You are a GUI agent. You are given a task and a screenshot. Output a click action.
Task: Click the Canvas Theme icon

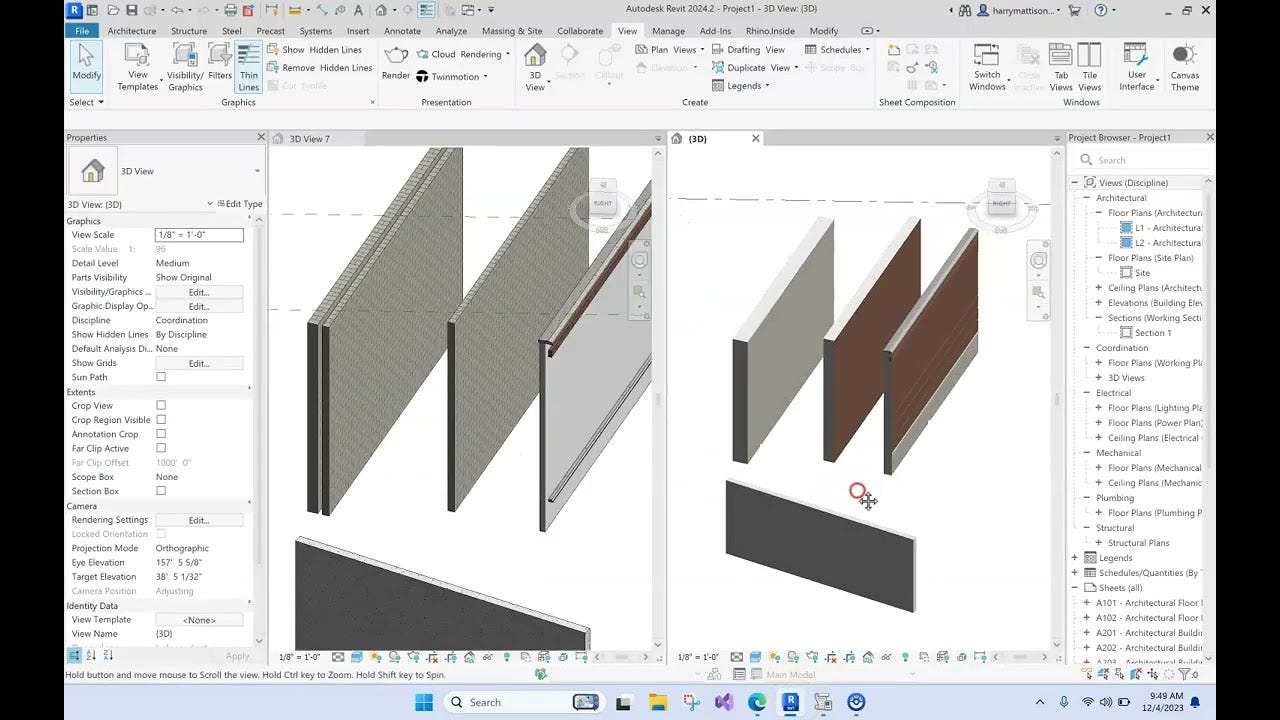click(x=1185, y=63)
